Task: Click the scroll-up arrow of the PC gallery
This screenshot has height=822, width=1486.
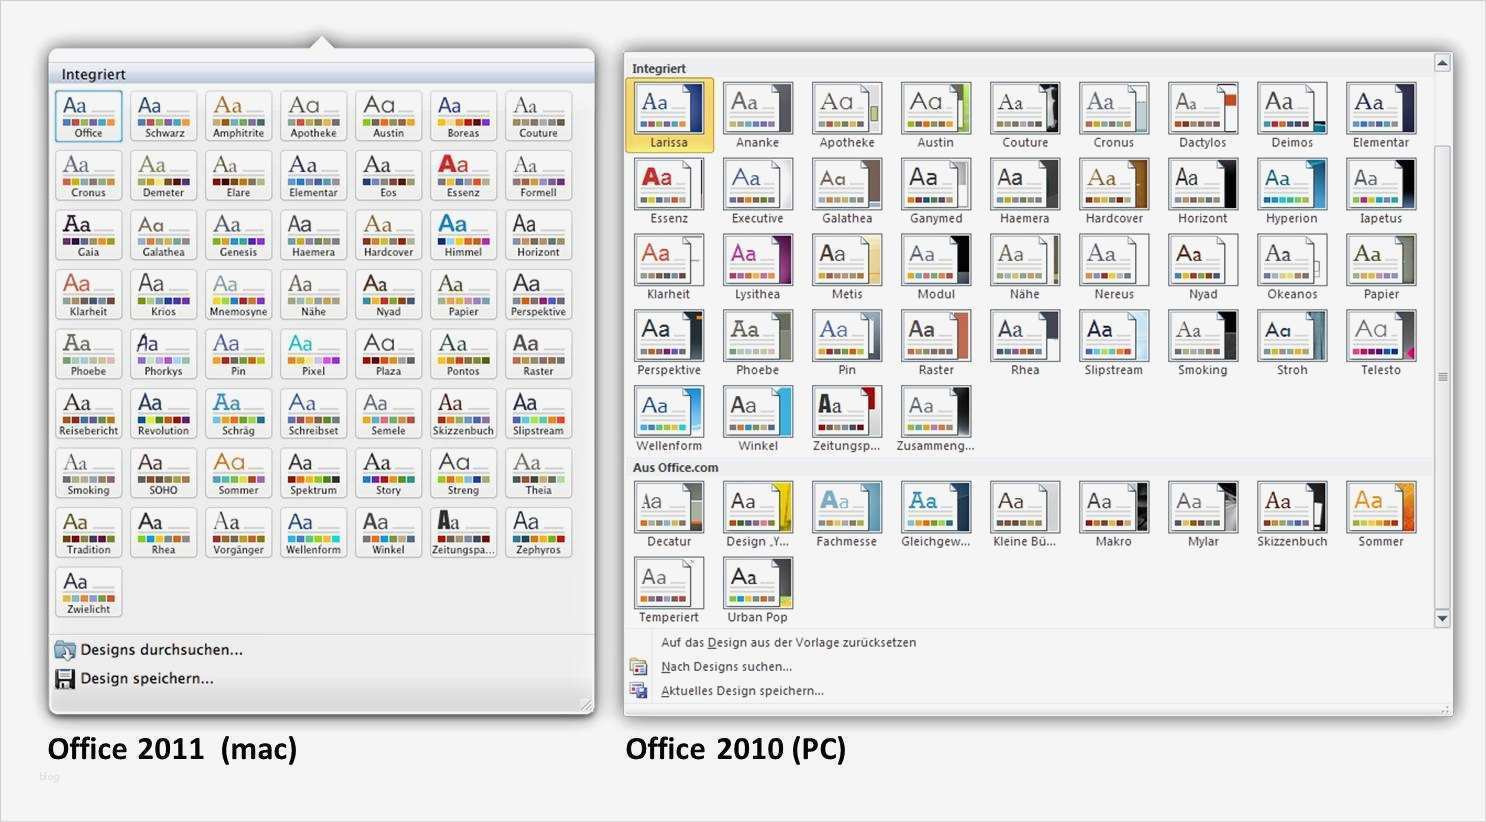Action: [1442, 63]
